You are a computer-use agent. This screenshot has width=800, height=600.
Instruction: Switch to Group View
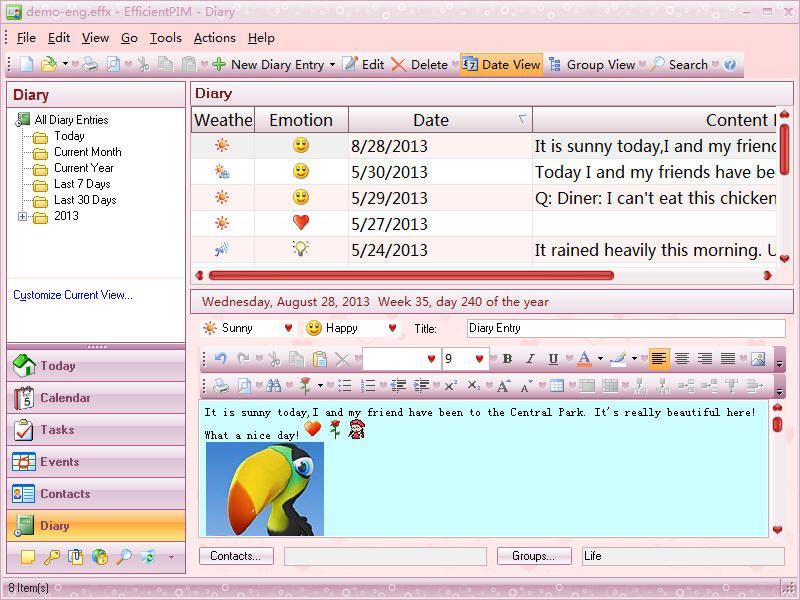(592, 65)
